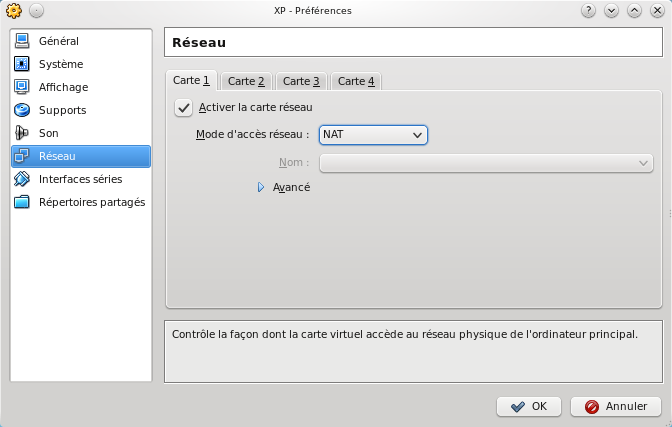Select the Système chip icon
Screen dimensions: 672x427
[22, 64]
